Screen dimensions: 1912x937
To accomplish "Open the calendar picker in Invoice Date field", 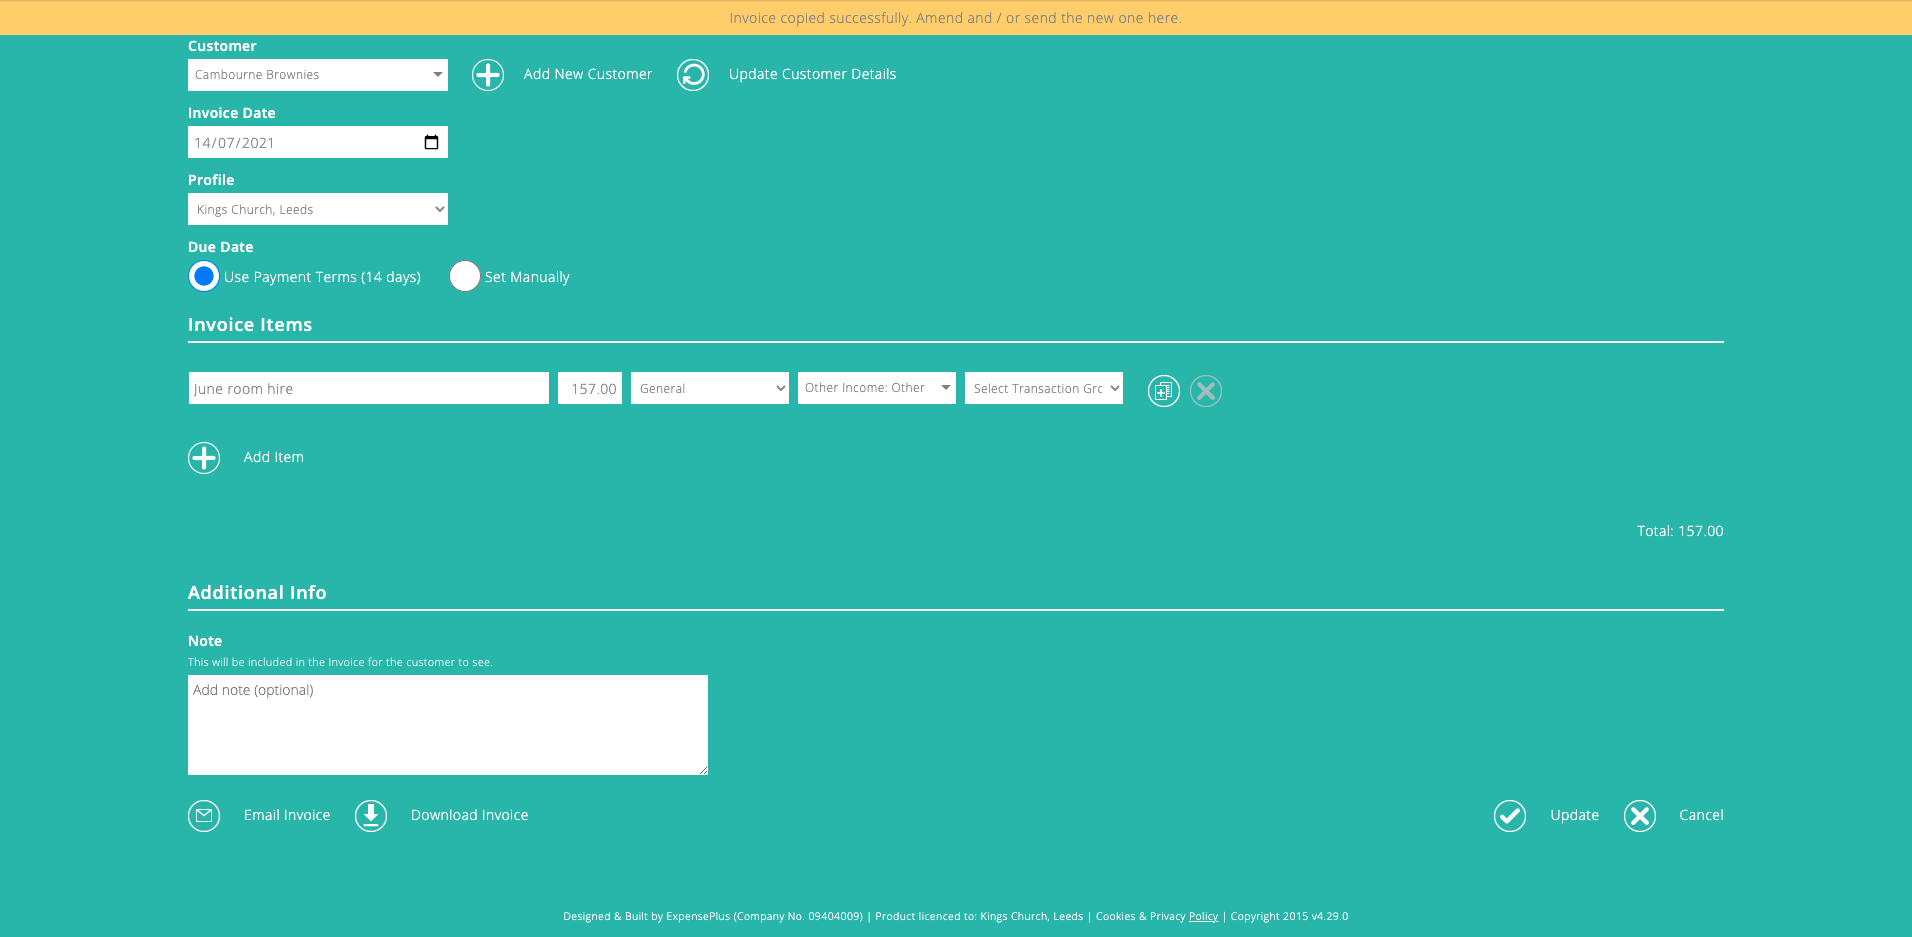I will tap(430, 142).
